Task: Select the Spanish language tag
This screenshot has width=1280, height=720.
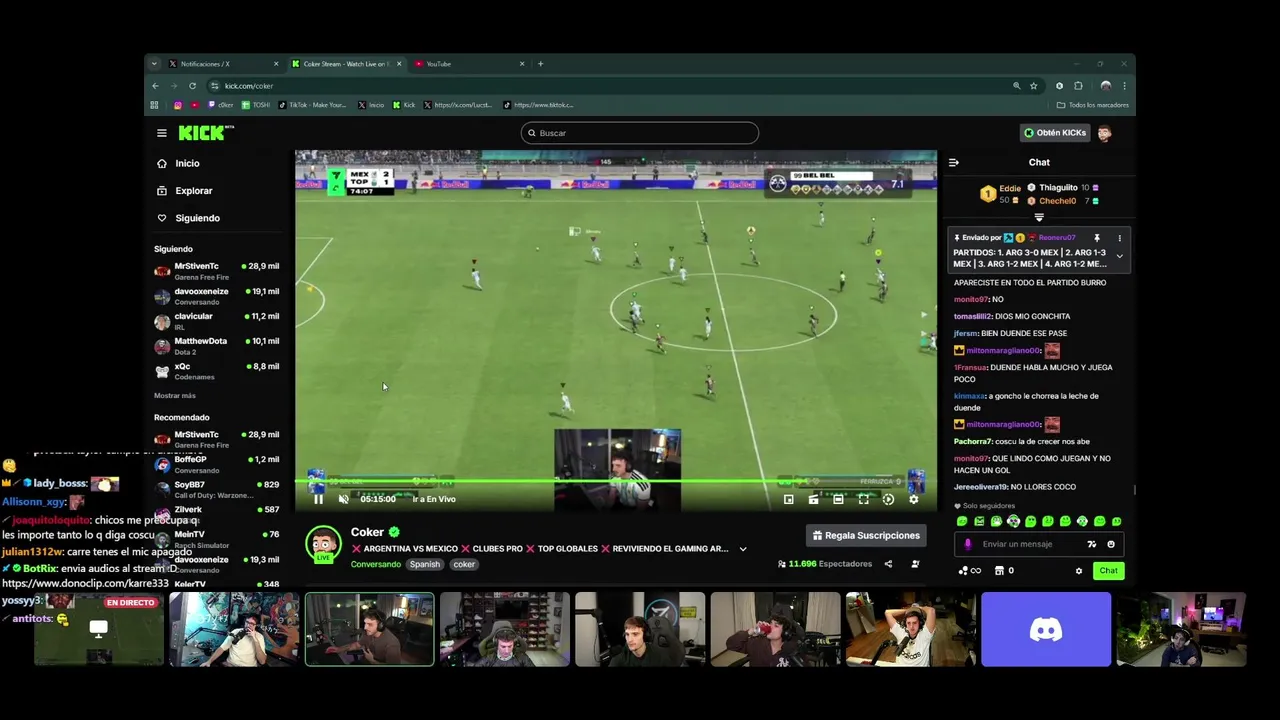Action: 424,564
